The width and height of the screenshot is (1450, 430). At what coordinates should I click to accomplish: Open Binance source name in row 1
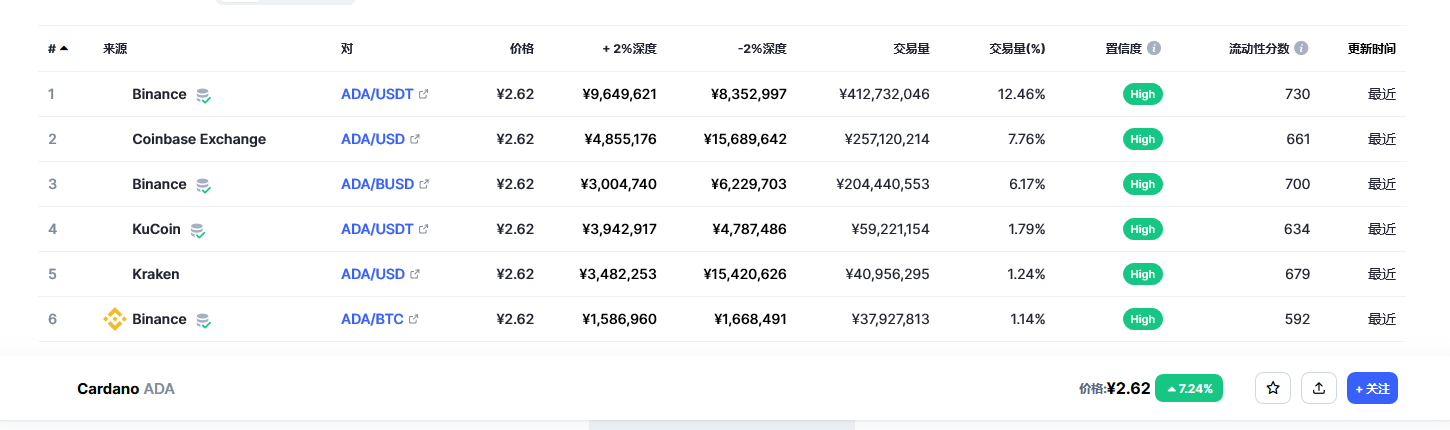[x=159, y=94]
